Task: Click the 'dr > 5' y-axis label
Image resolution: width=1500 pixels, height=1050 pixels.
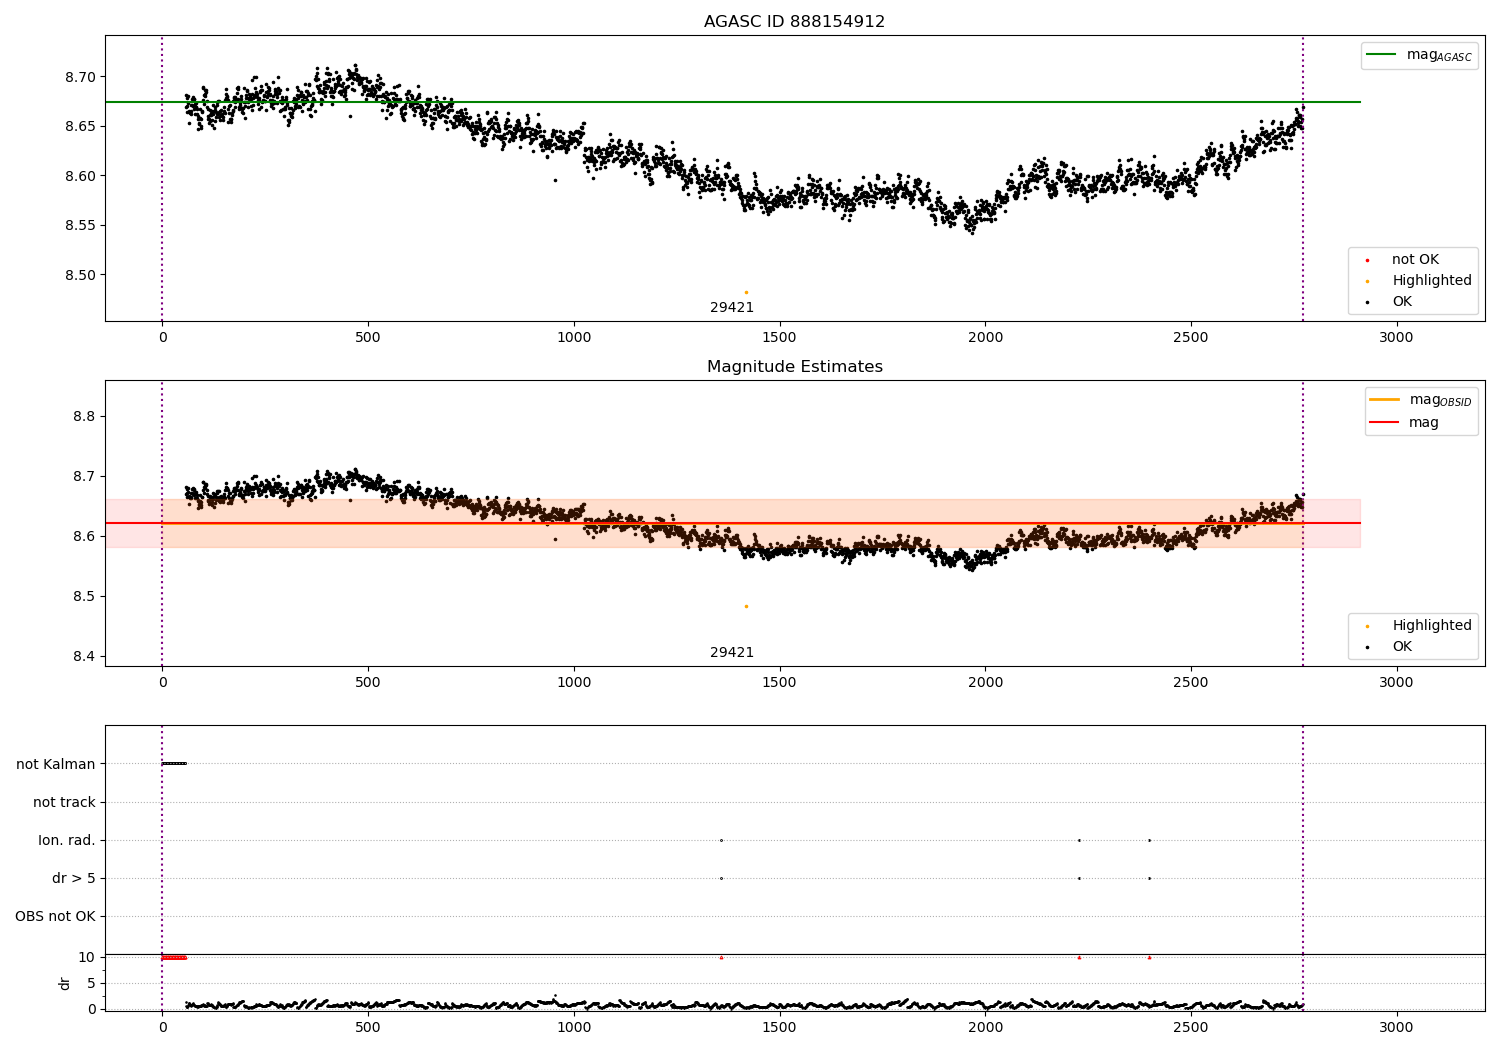Action: pyautogui.click(x=74, y=878)
